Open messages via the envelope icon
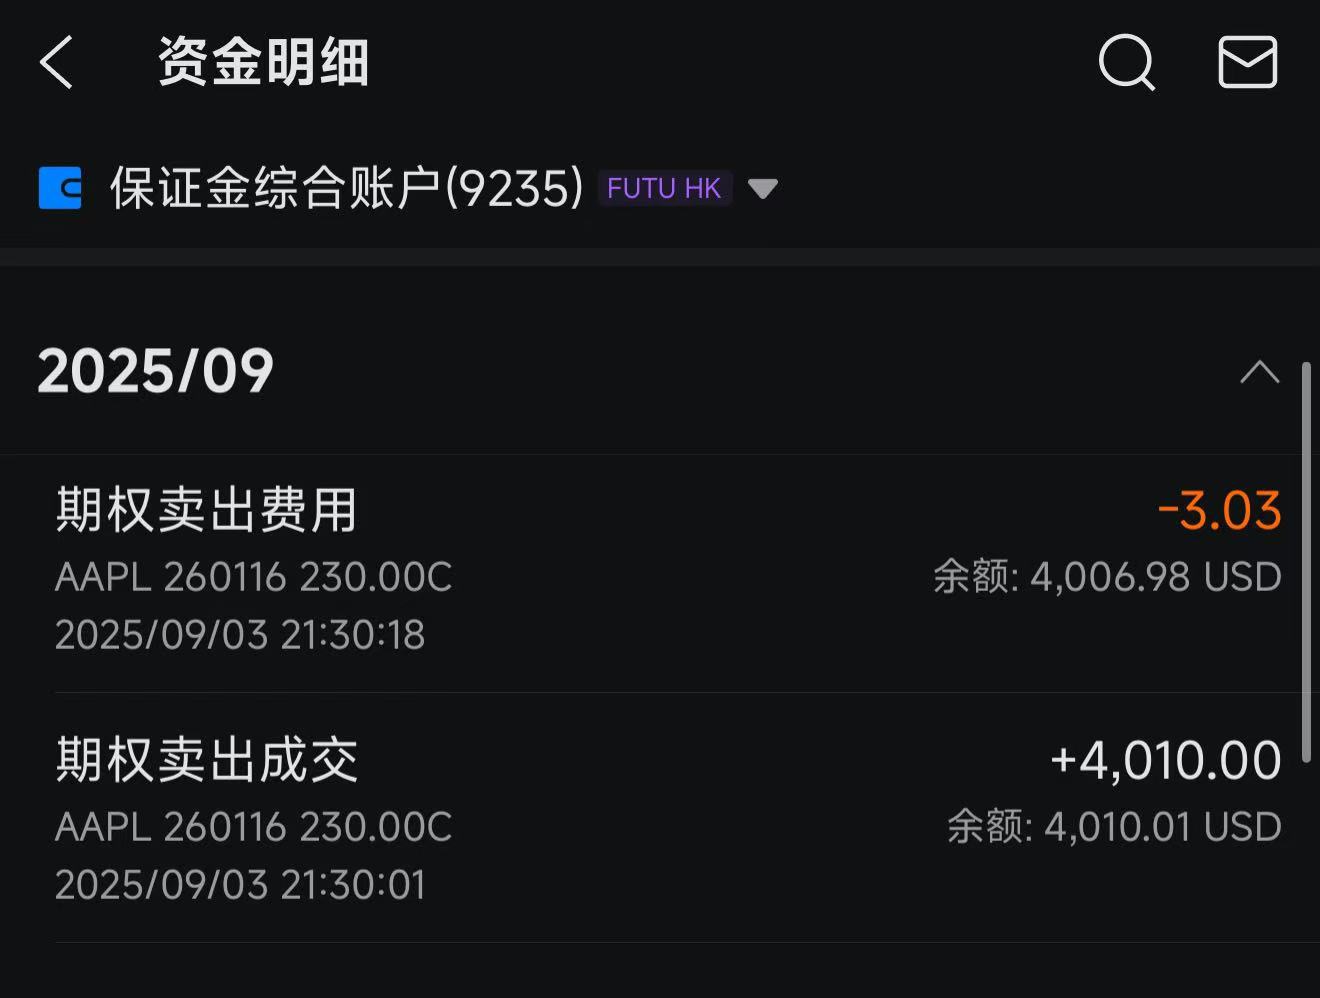The height and width of the screenshot is (998, 1320). click(x=1247, y=62)
